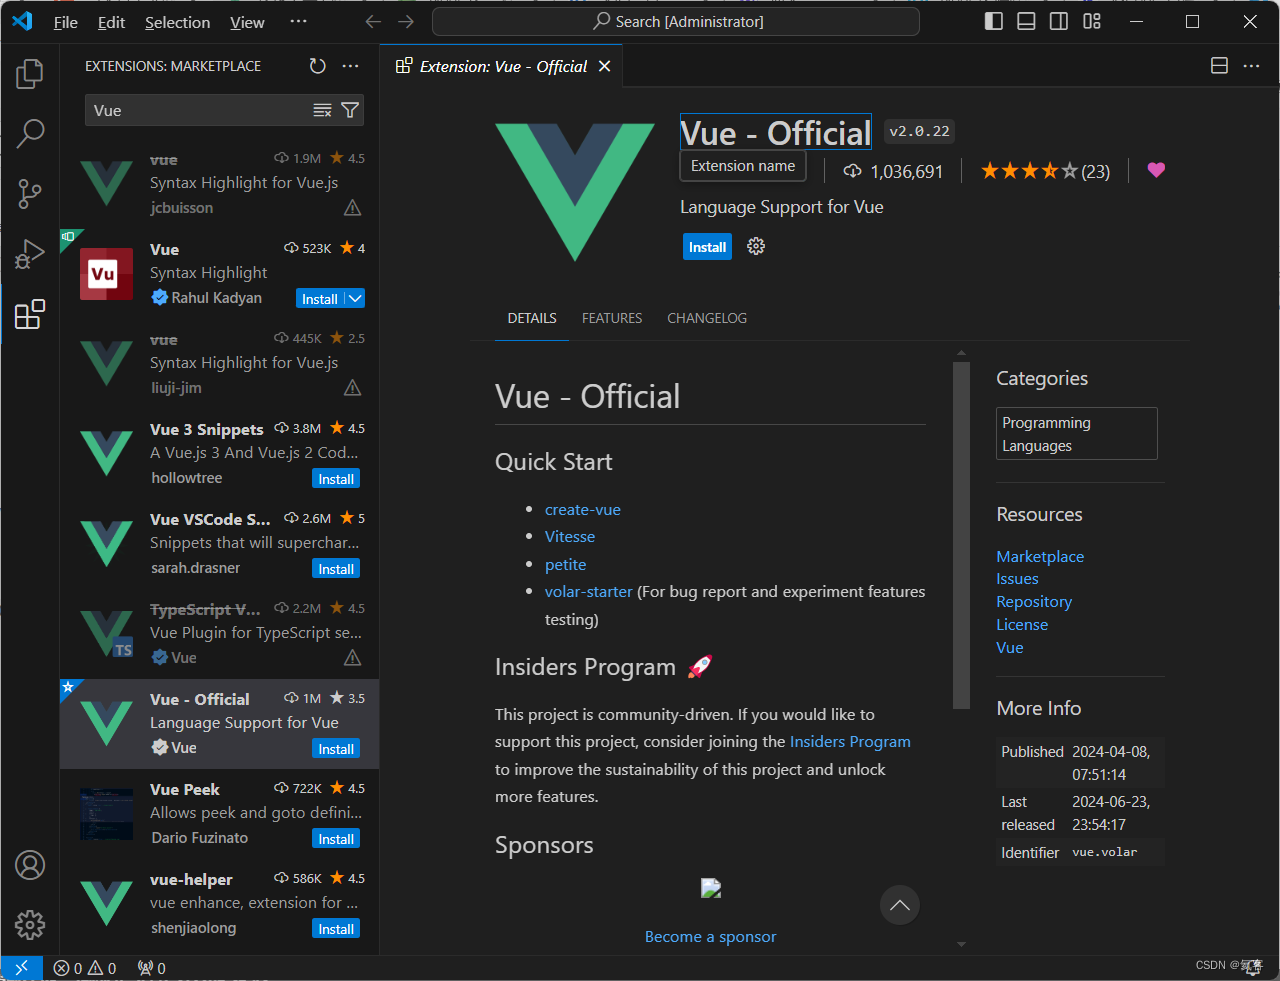Viewport: 1280px width, 981px height.
Task: Install the vue-helper extension
Action: 336,929
